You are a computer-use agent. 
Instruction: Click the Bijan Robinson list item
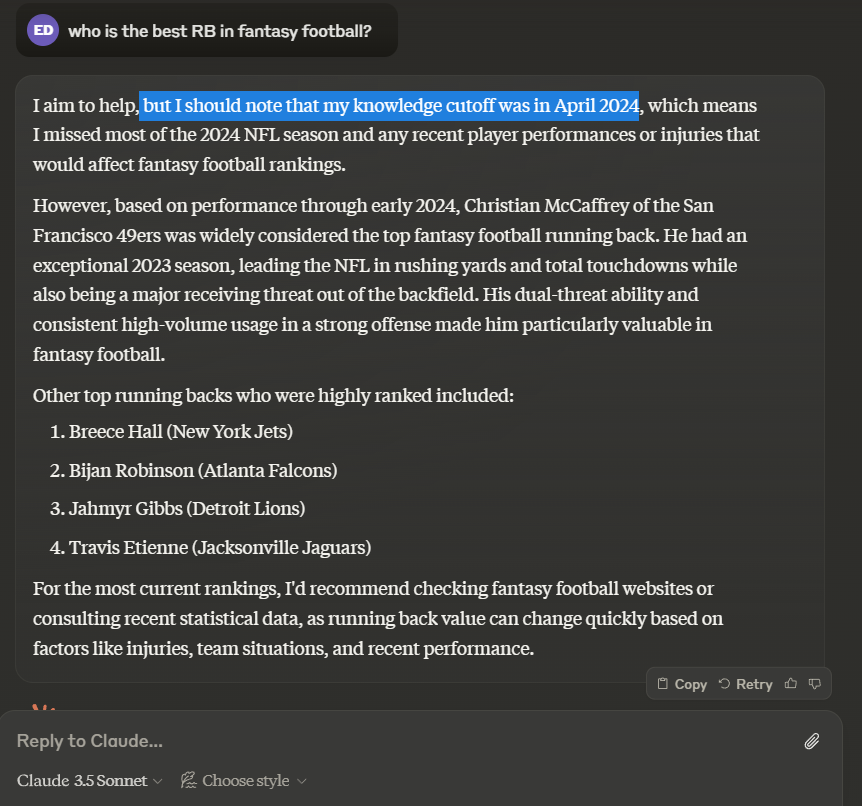pos(202,470)
